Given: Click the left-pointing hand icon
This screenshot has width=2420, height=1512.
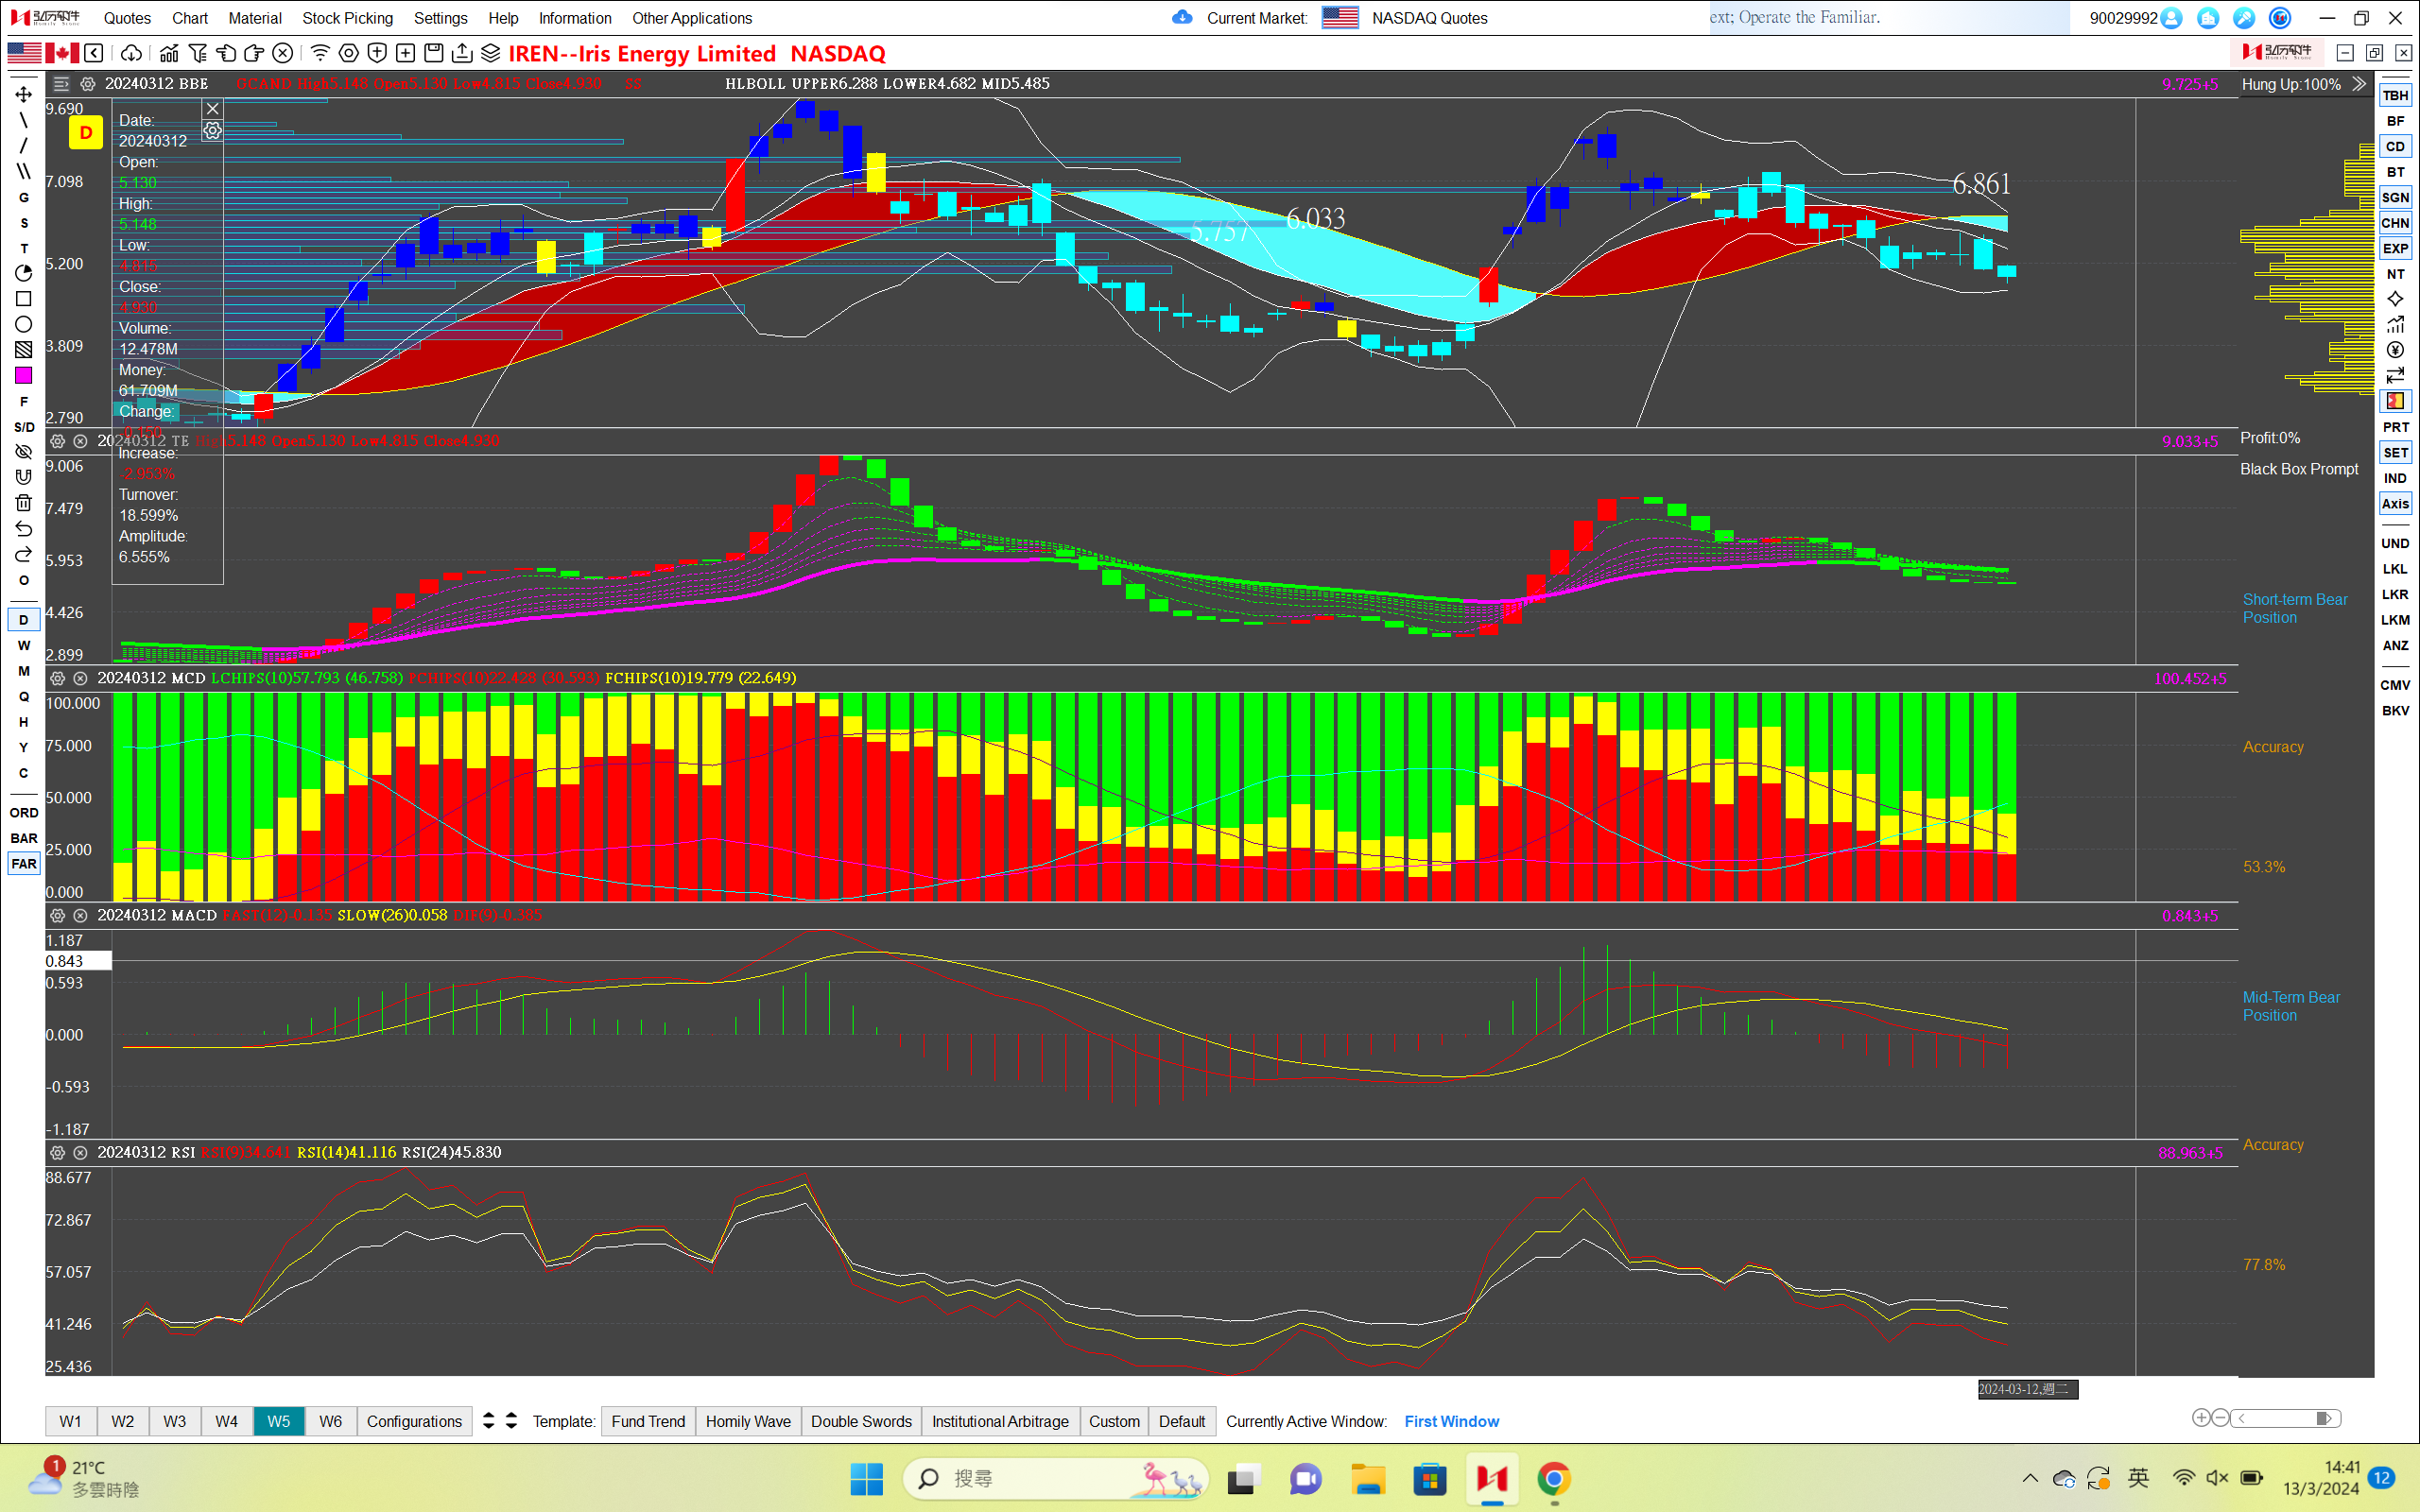Looking at the screenshot, I should 226,53.
